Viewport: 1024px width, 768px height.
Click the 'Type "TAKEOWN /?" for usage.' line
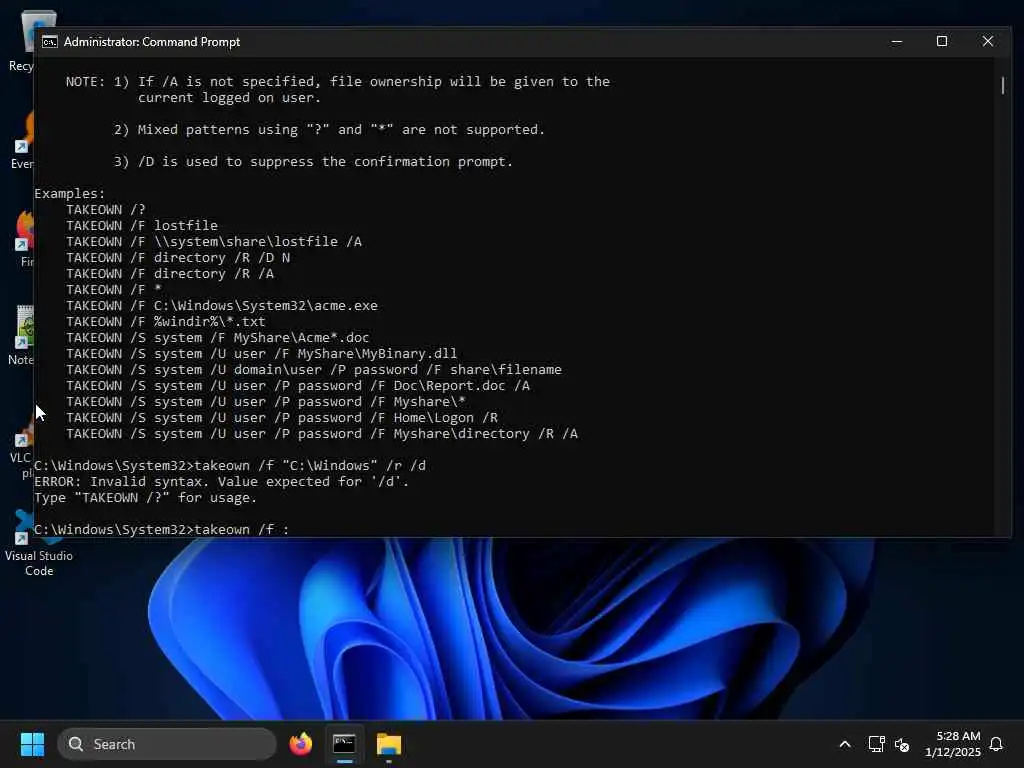[145, 498]
